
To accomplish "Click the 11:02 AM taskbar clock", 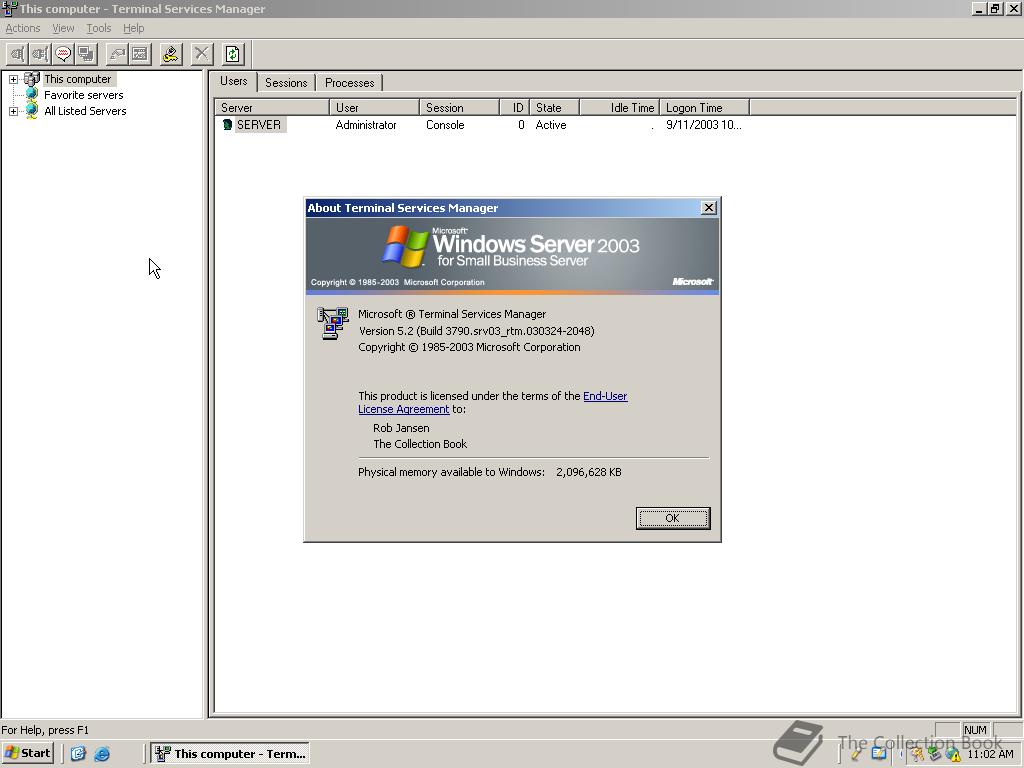I will tap(990, 754).
